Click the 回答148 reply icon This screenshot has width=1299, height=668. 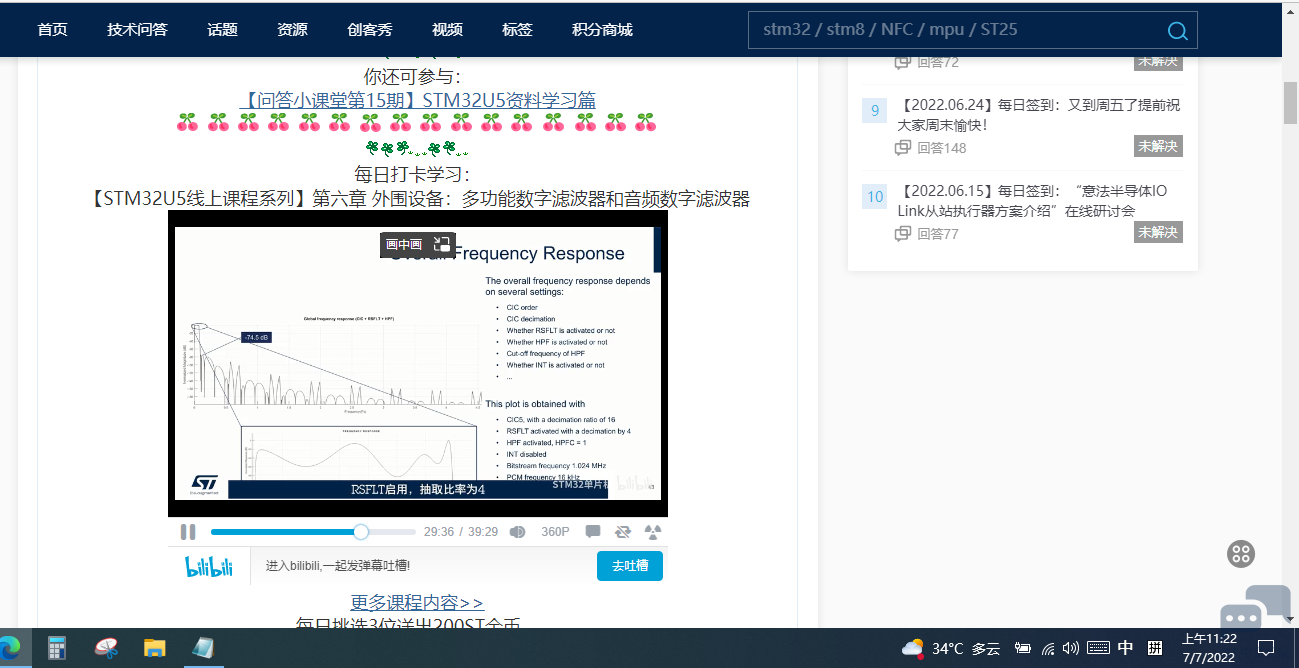click(903, 148)
